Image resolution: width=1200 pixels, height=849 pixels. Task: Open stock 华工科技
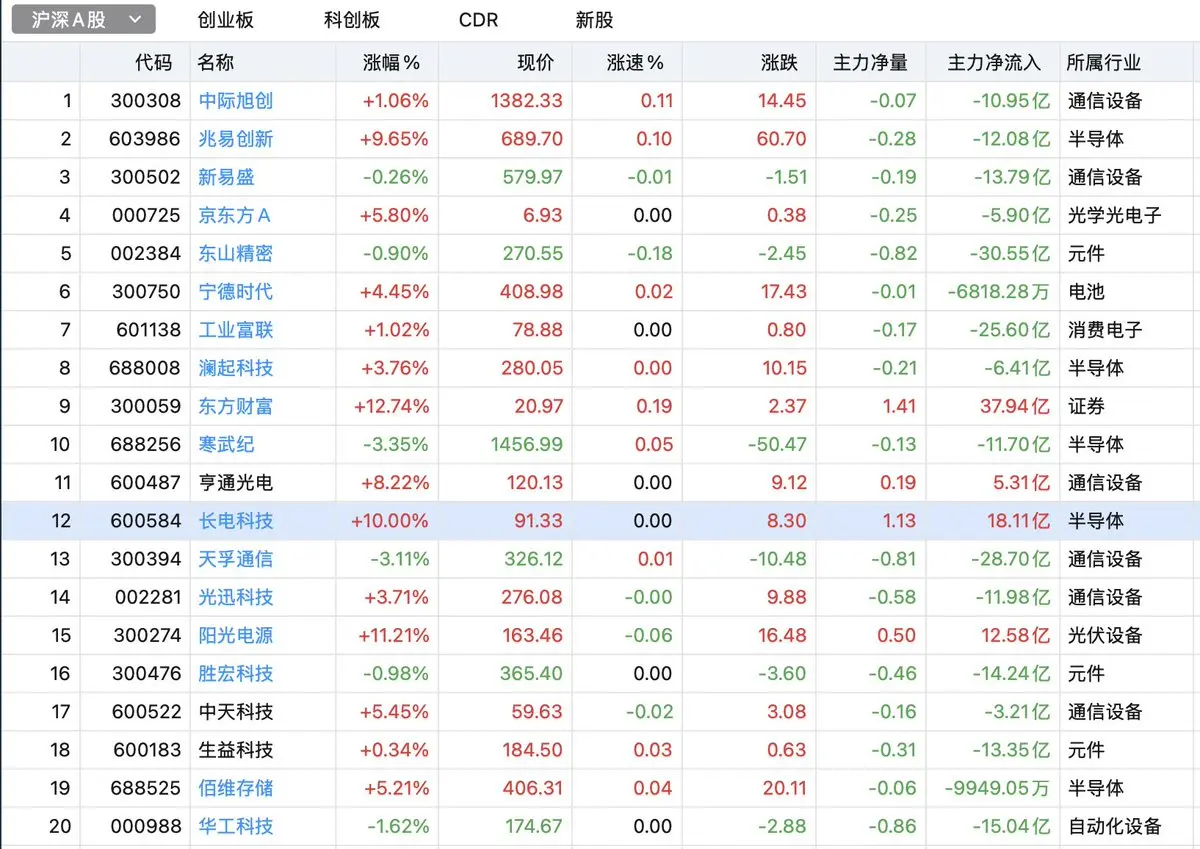[x=236, y=826]
